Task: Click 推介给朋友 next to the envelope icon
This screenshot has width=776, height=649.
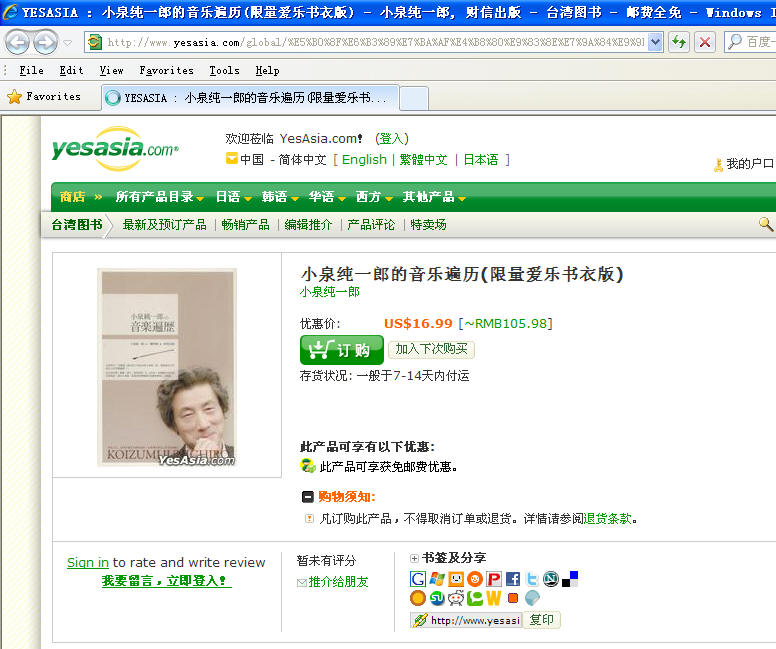Action: (339, 582)
